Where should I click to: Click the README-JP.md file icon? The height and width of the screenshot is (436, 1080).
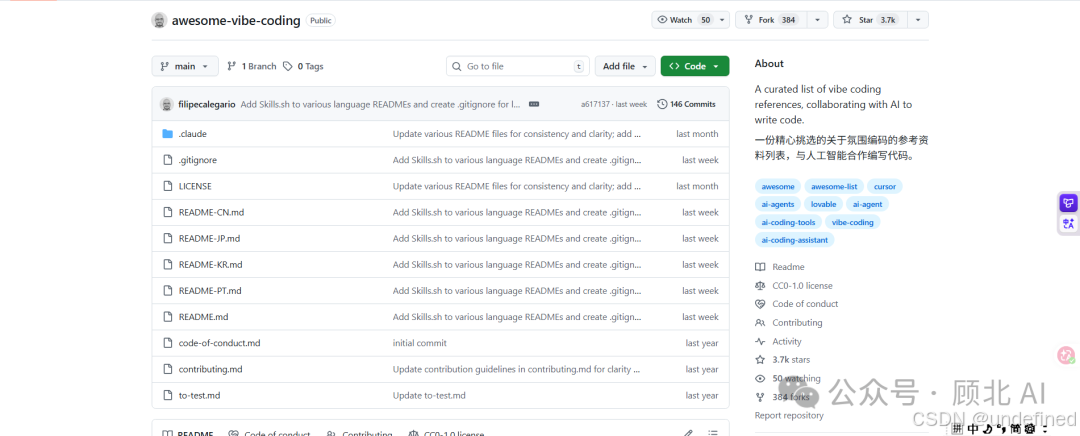point(167,238)
